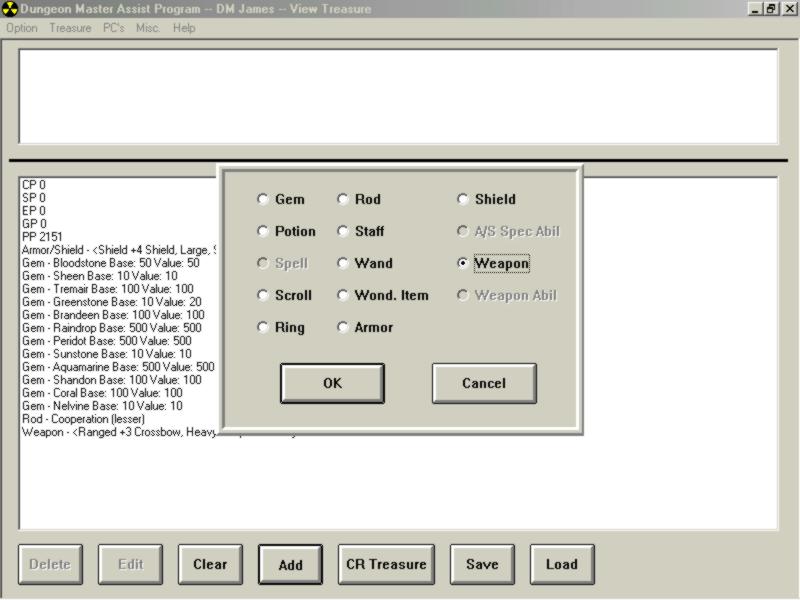
Task: Click the empty text box at top
Action: (398, 96)
